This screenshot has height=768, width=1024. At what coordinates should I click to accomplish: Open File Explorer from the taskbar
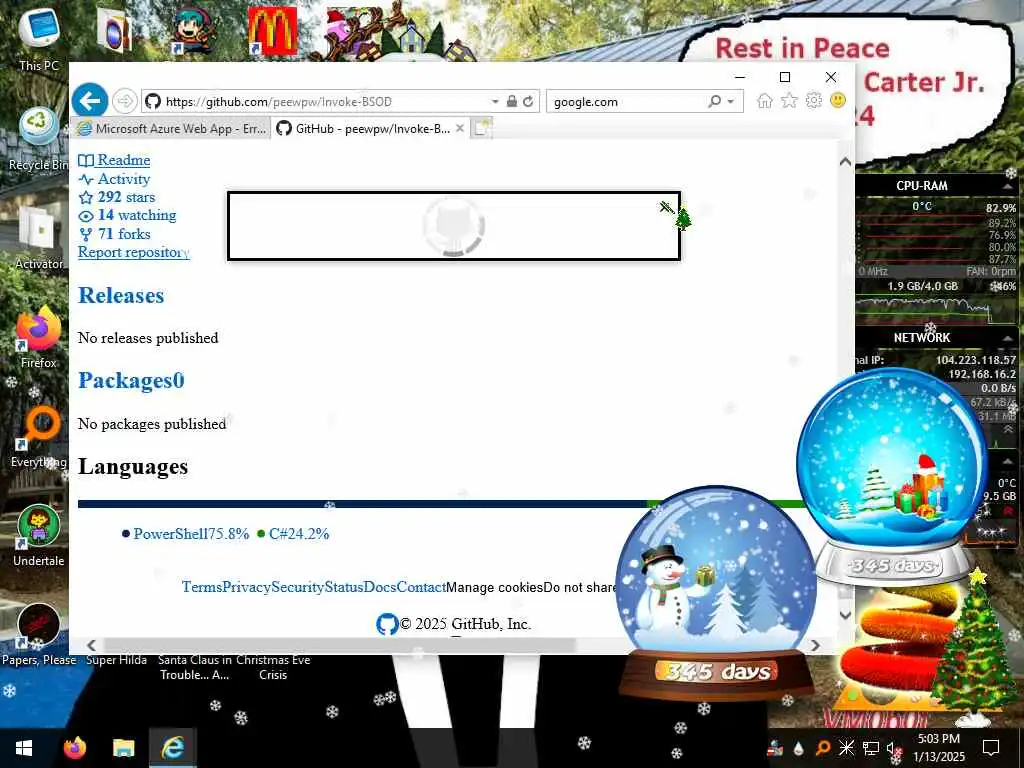(123, 748)
